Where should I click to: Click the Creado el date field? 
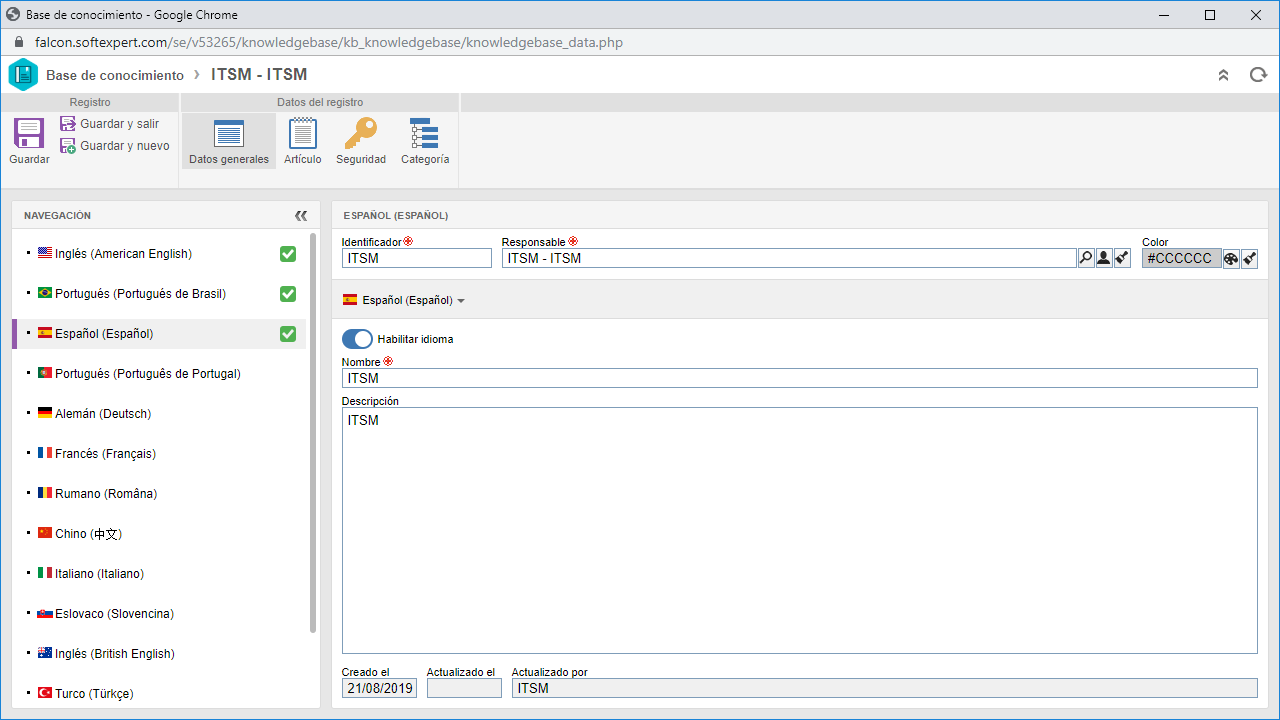click(x=379, y=688)
